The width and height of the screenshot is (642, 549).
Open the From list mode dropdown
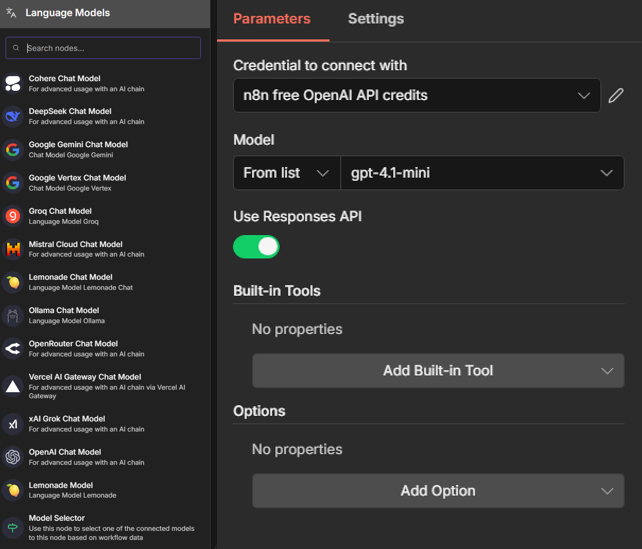tap(287, 173)
